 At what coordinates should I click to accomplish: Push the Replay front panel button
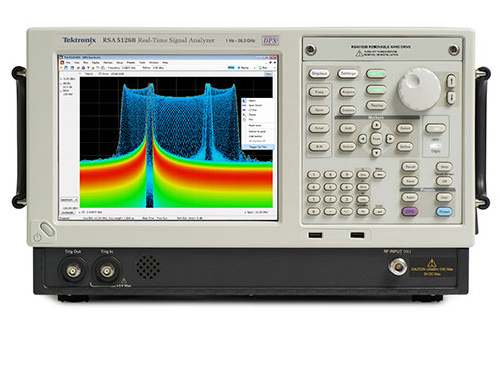point(376,105)
